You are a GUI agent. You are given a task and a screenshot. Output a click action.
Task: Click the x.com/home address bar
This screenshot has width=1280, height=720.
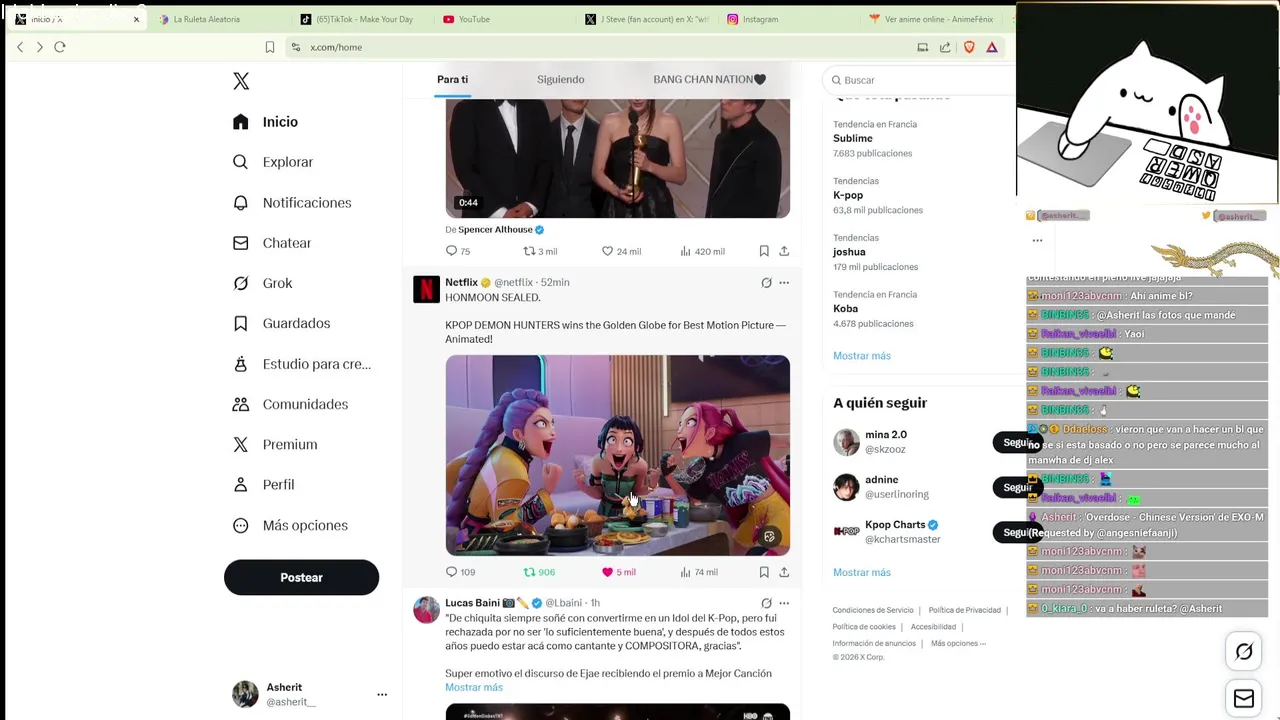600,47
